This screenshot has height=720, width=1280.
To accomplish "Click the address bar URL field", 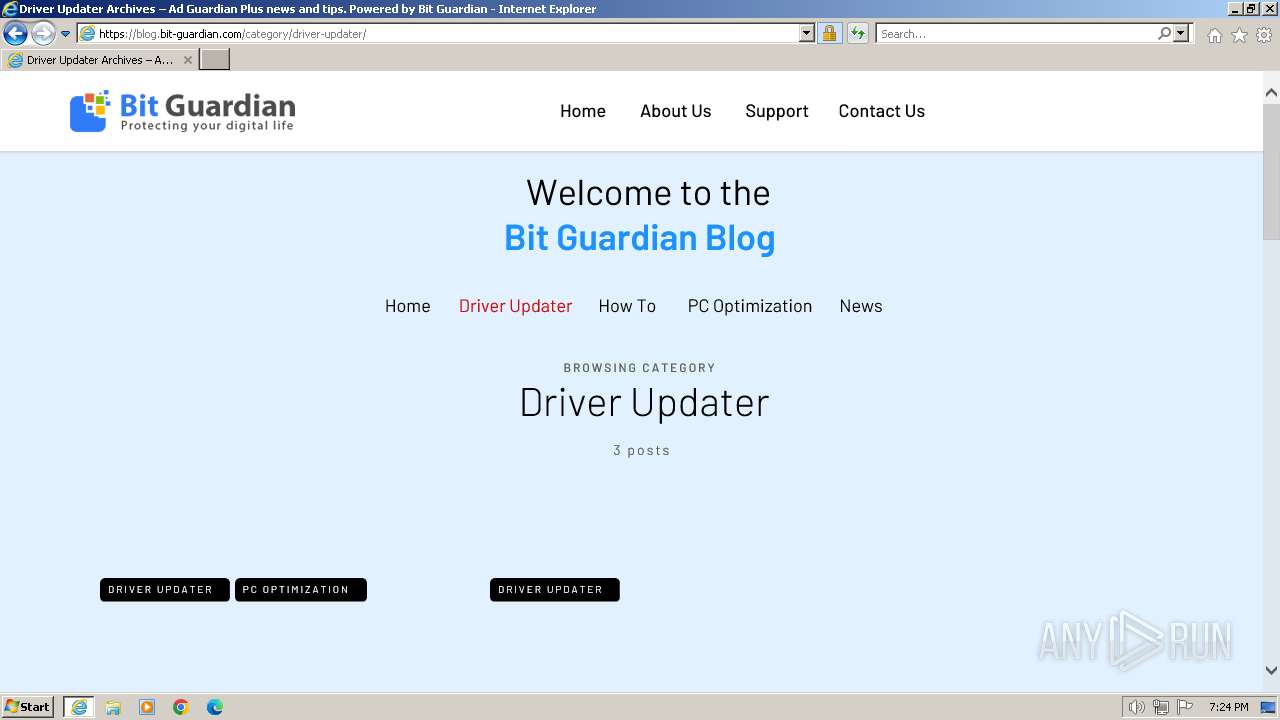I will coord(438,33).
